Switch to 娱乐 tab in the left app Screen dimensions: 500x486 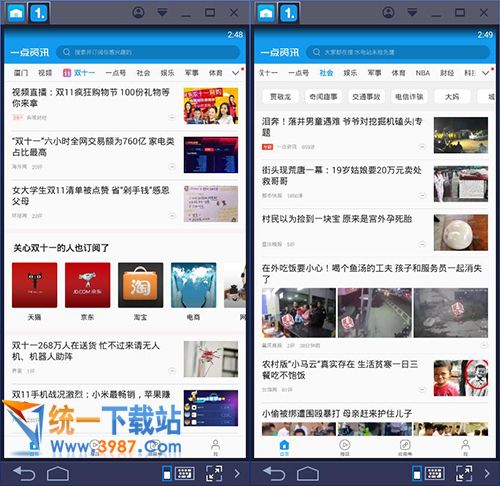(167, 73)
